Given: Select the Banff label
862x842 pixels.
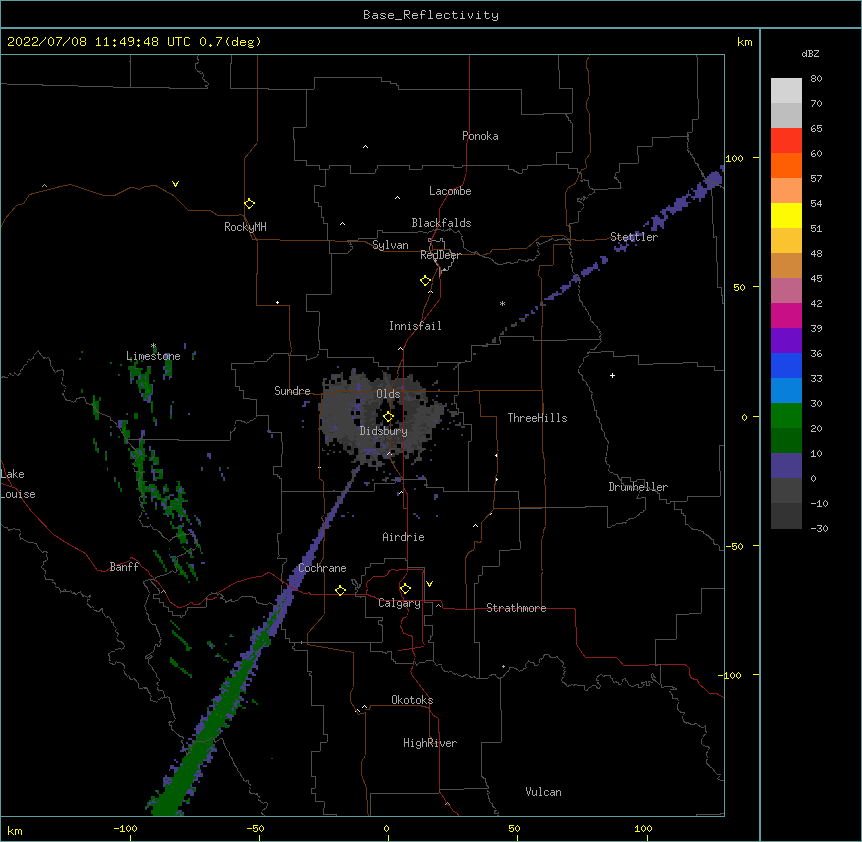Looking at the screenshot, I should click(x=124, y=567).
